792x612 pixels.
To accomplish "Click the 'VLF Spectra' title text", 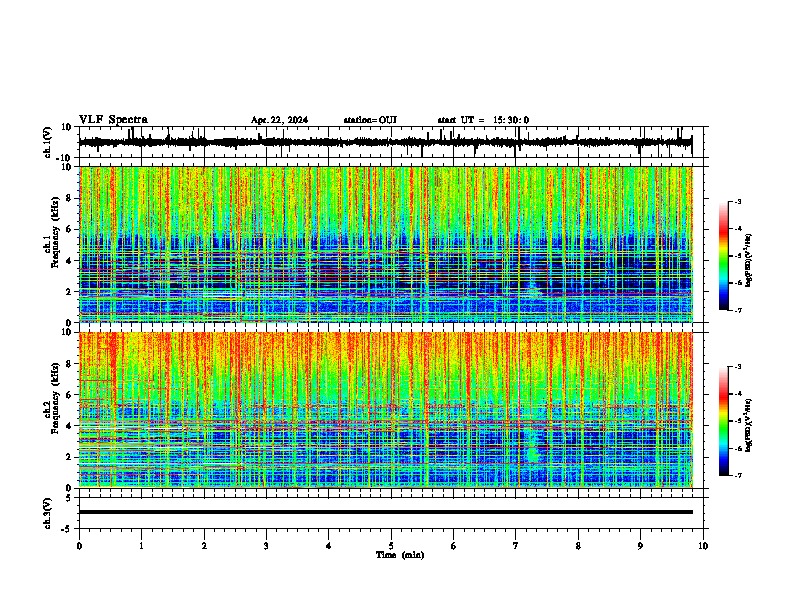I will click(x=113, y=120).
